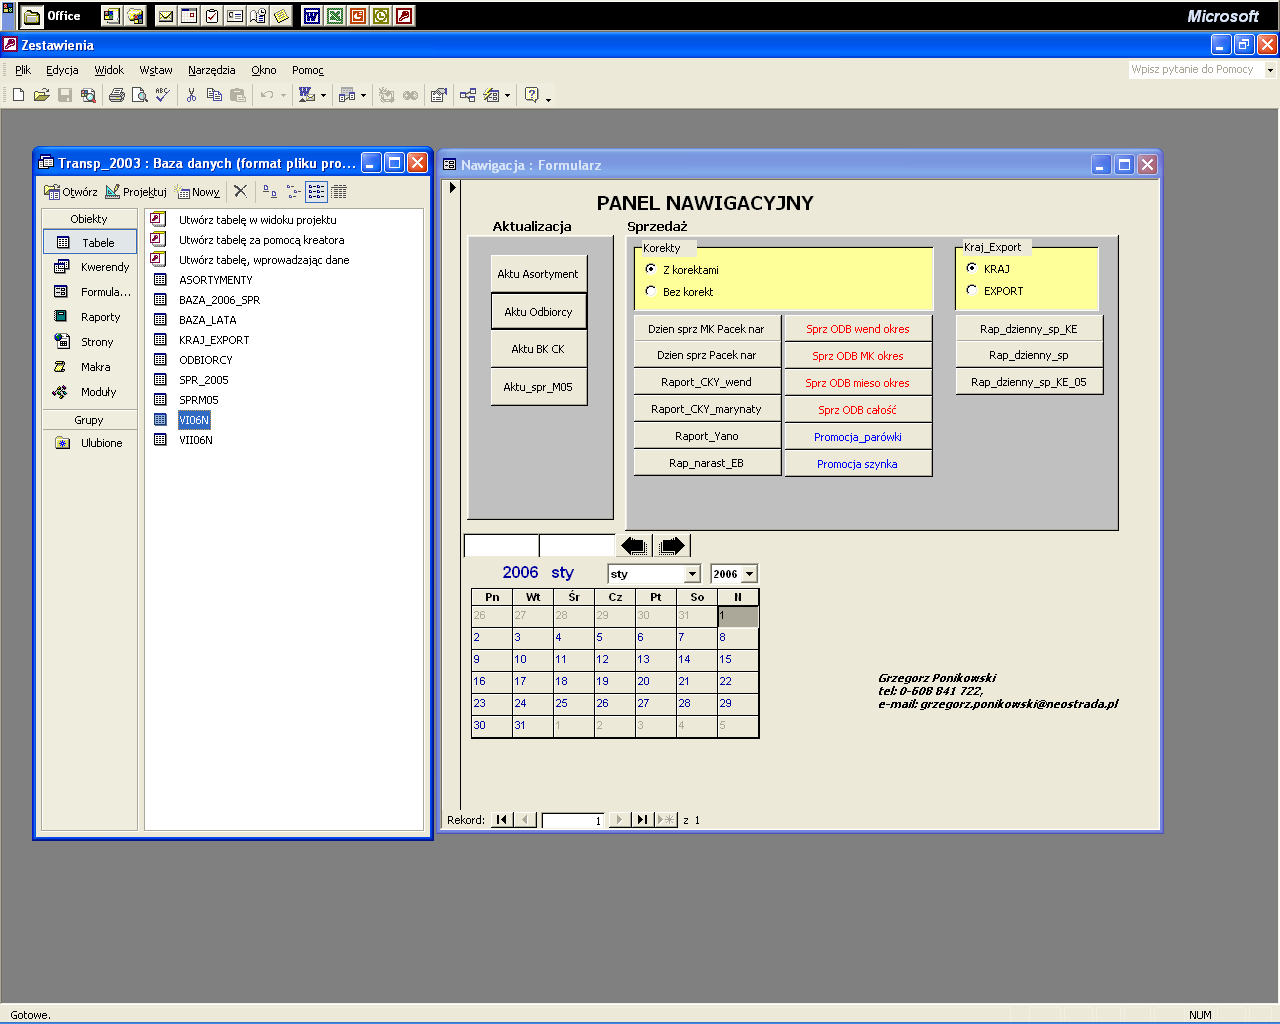Click the Copy icon in toolbar

[x=214, y=95]
